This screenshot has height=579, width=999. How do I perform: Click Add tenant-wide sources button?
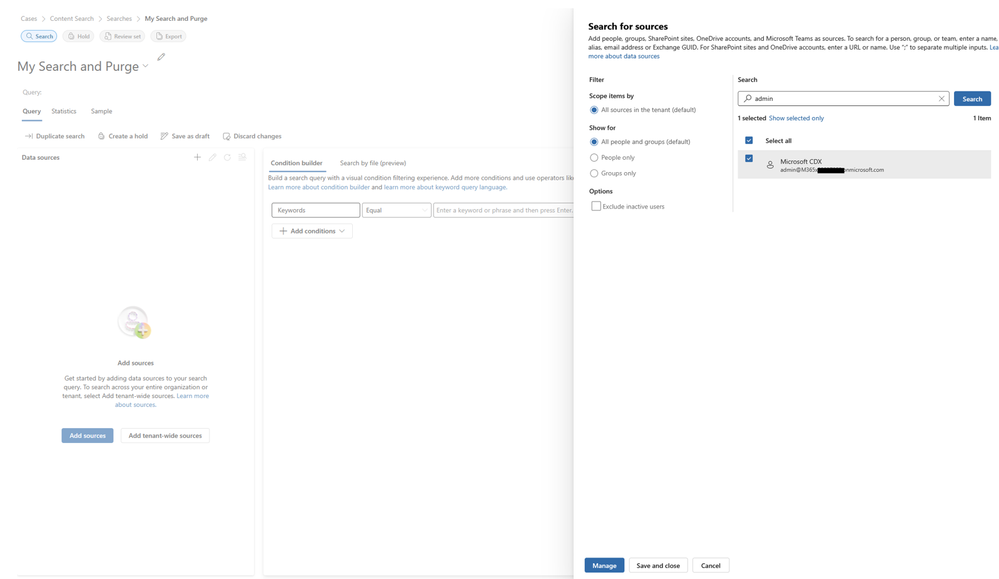pos(165,436)
